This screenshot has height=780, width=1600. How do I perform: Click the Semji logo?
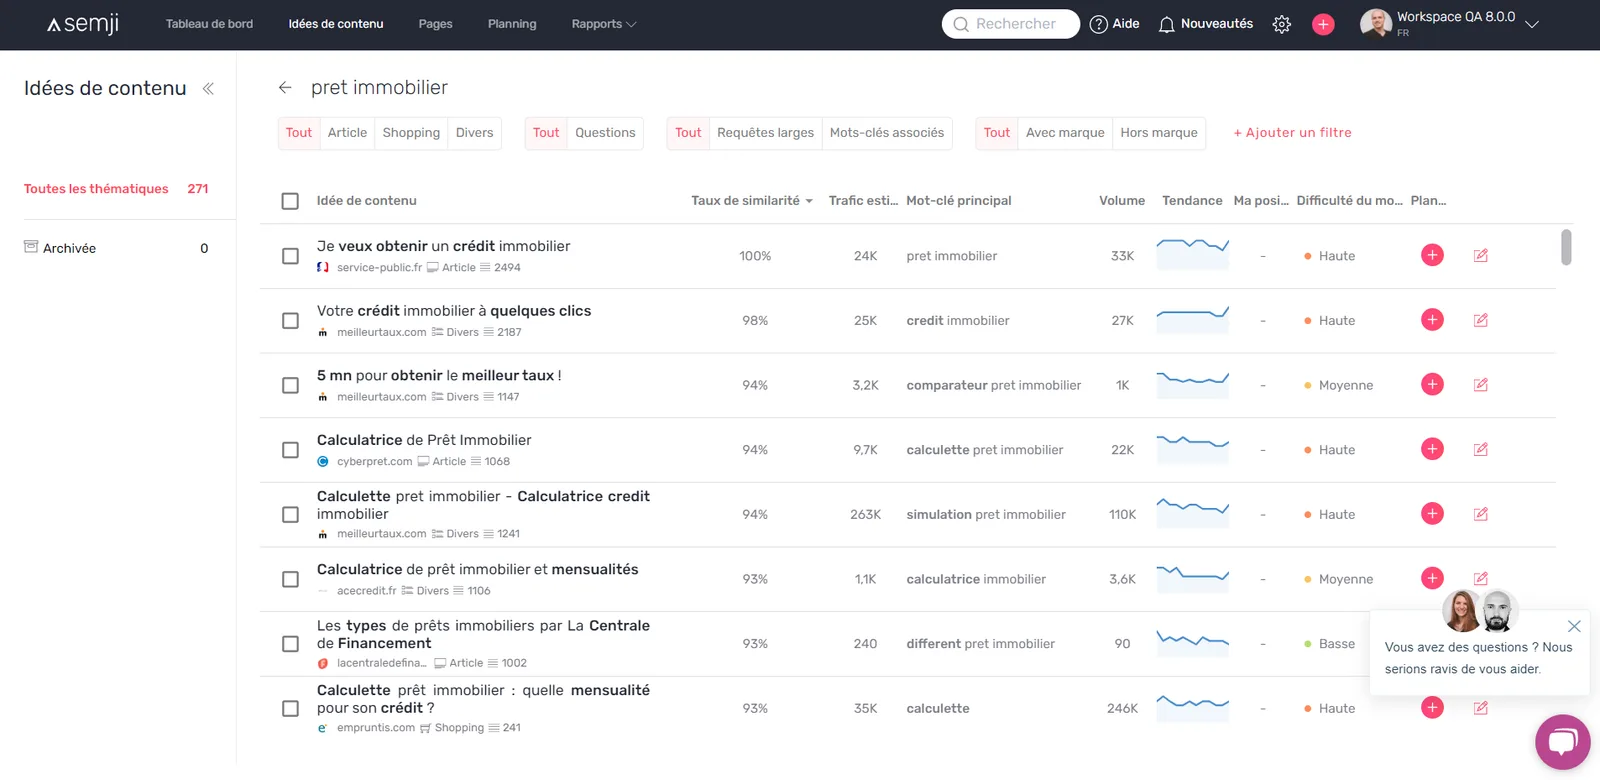click(x=83, y=24)
